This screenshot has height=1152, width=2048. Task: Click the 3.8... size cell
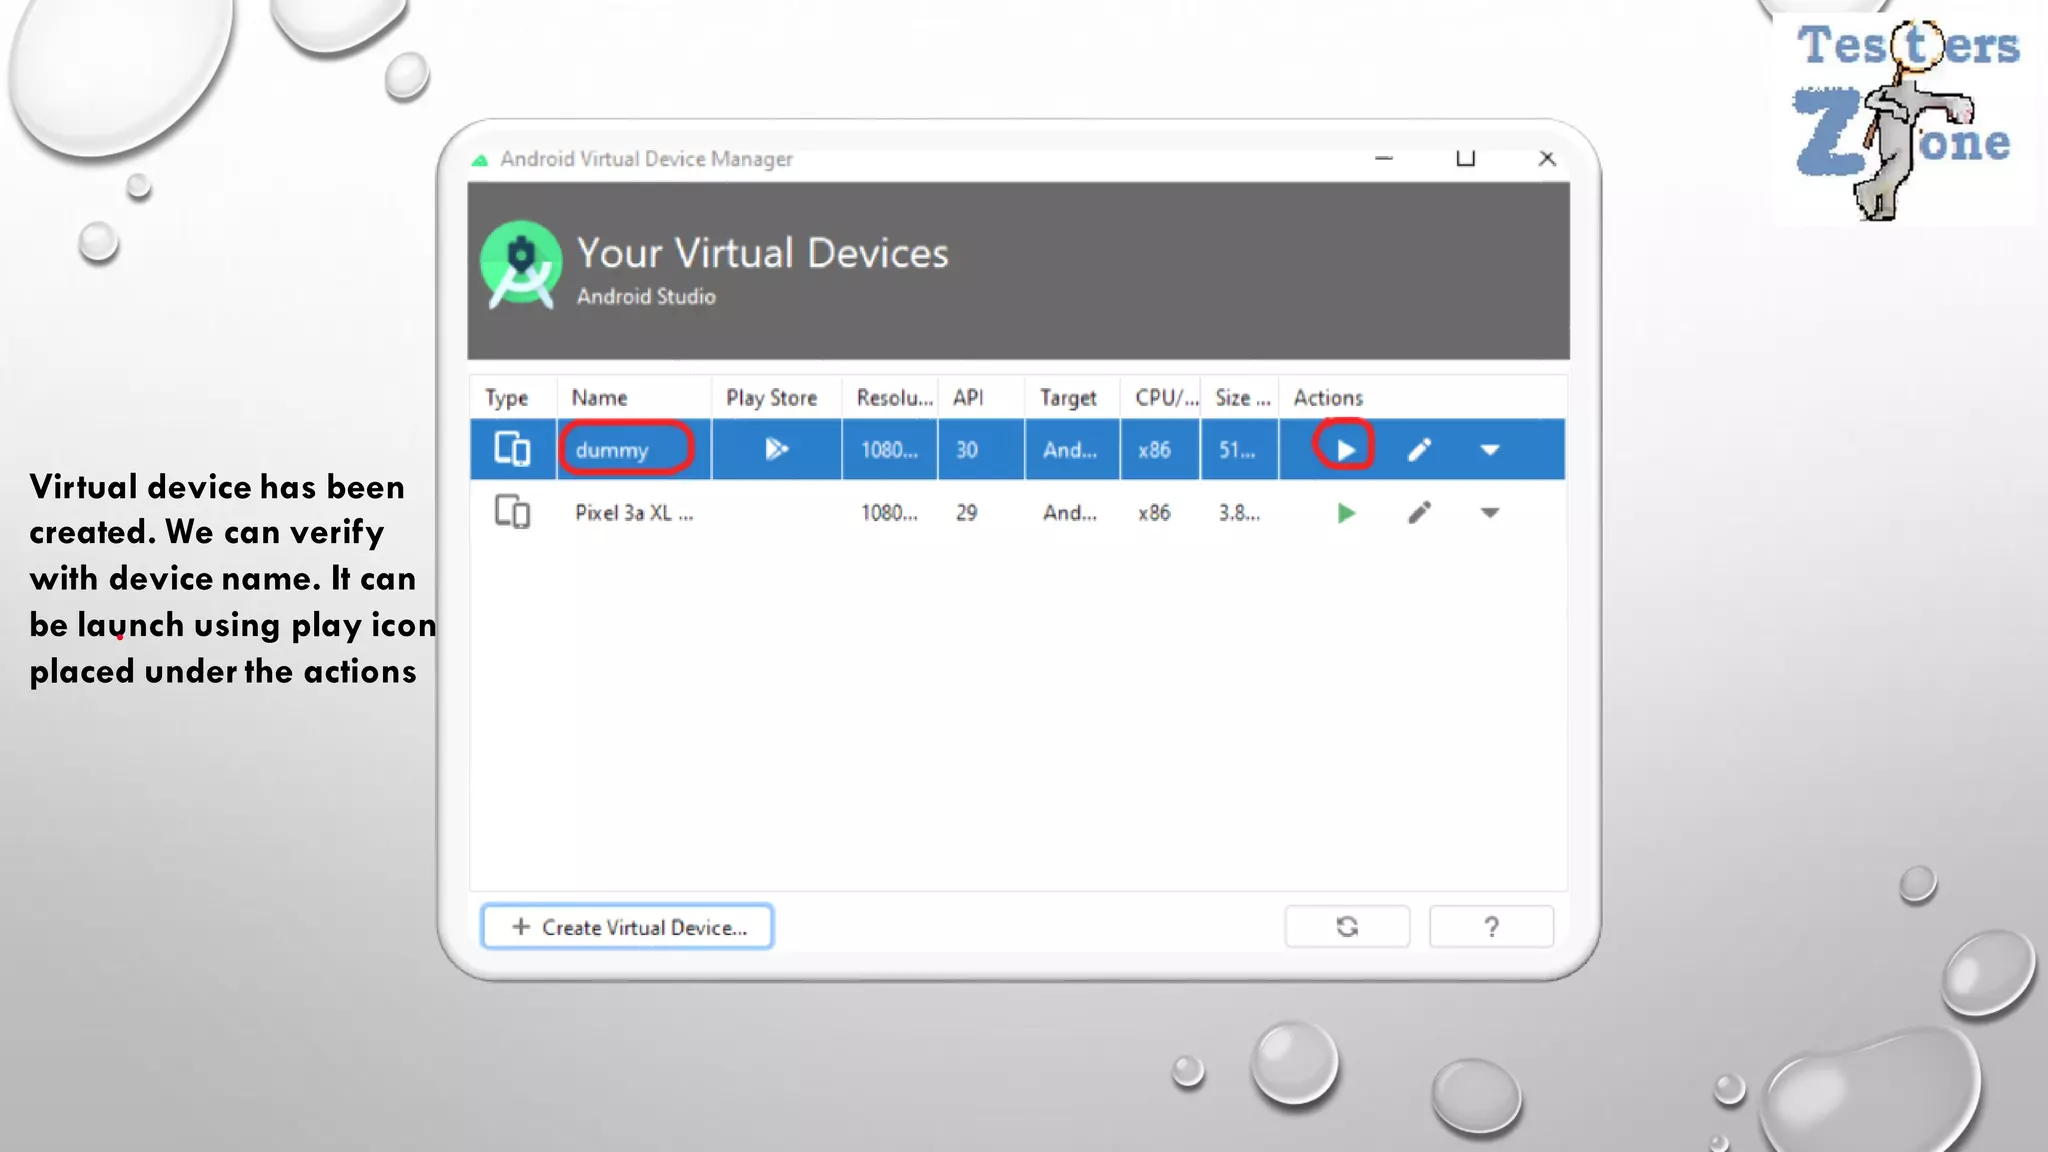tap(1239, 513)
